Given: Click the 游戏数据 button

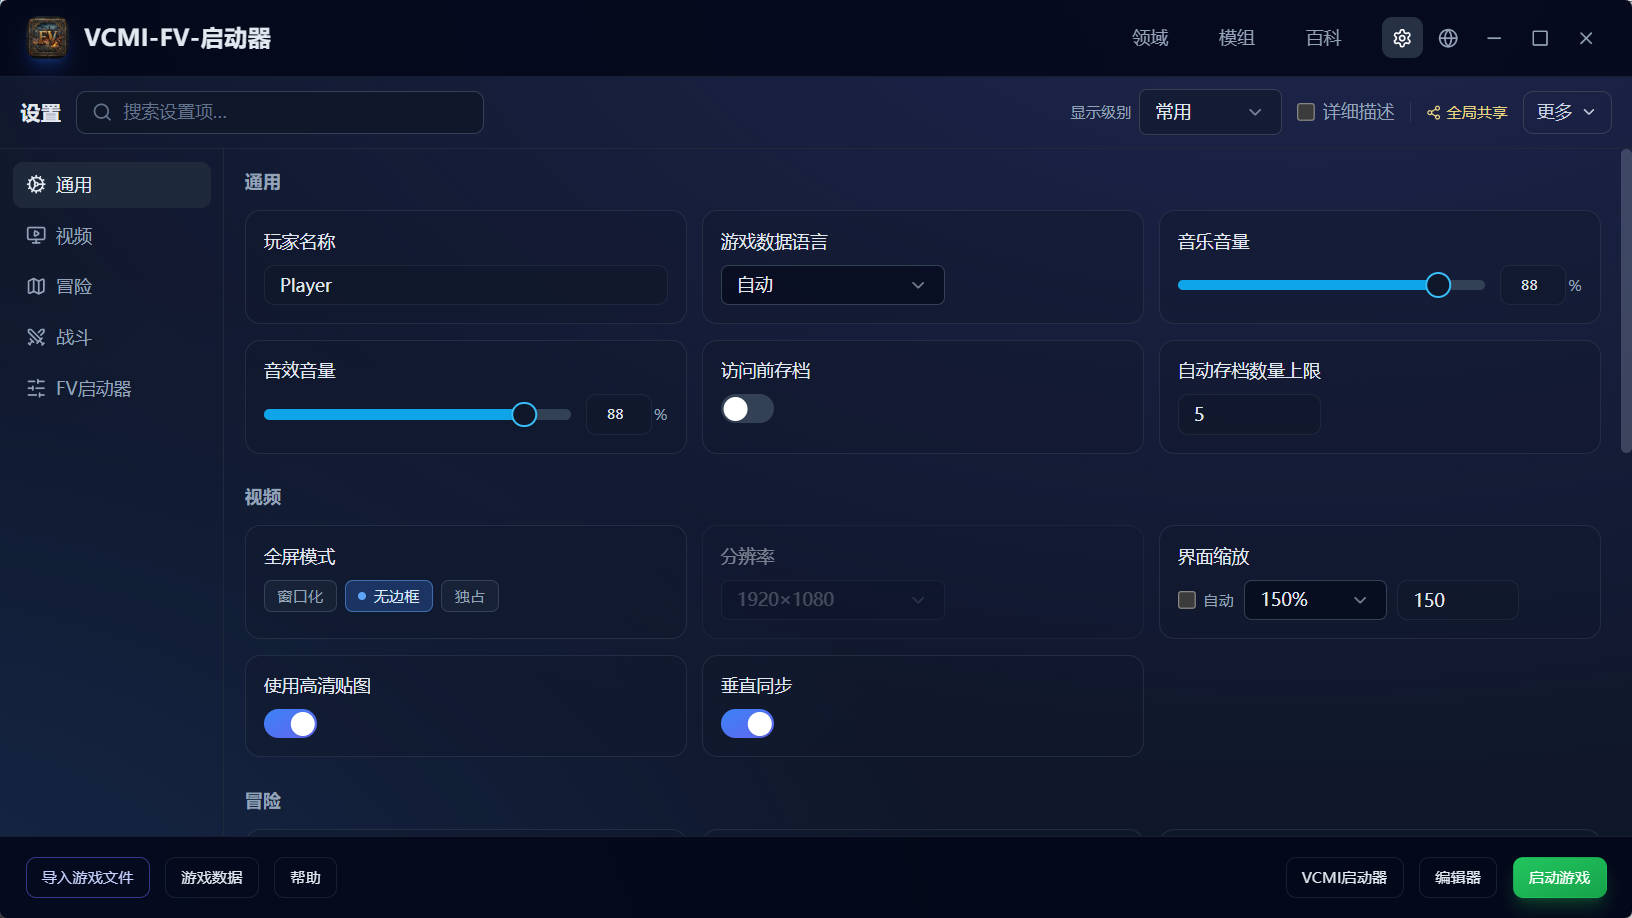Looking at the screenshot, I should tap(212, 877).
